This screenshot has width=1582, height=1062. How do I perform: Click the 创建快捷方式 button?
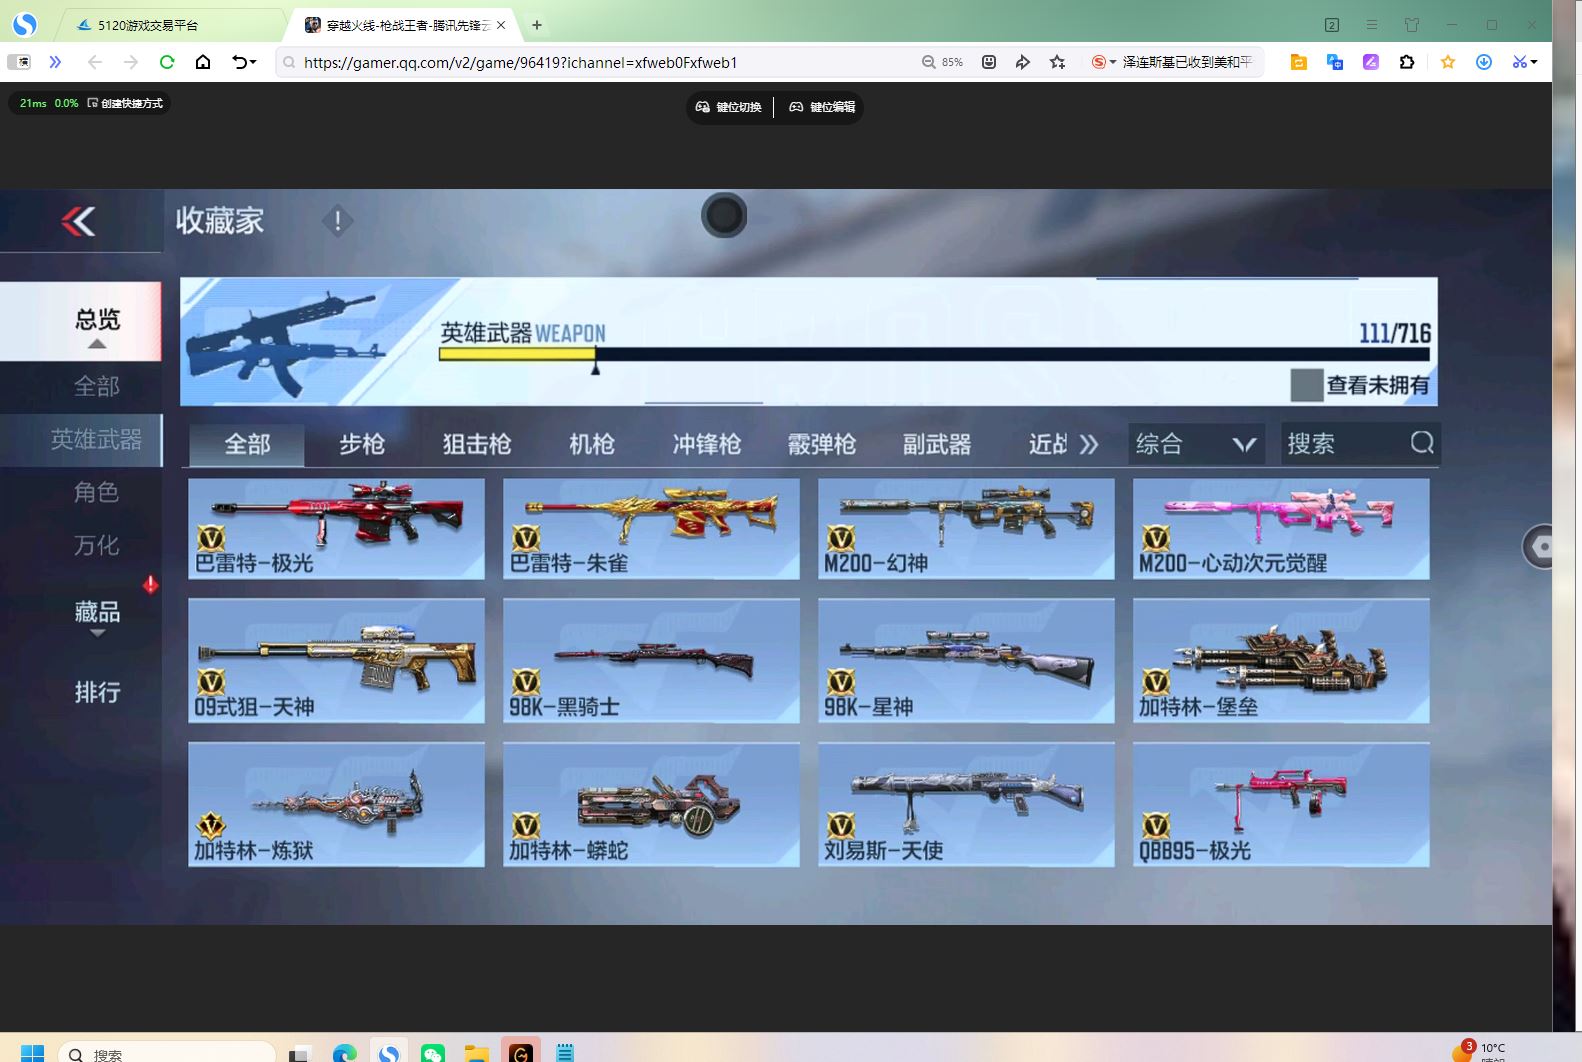[125, 103]
